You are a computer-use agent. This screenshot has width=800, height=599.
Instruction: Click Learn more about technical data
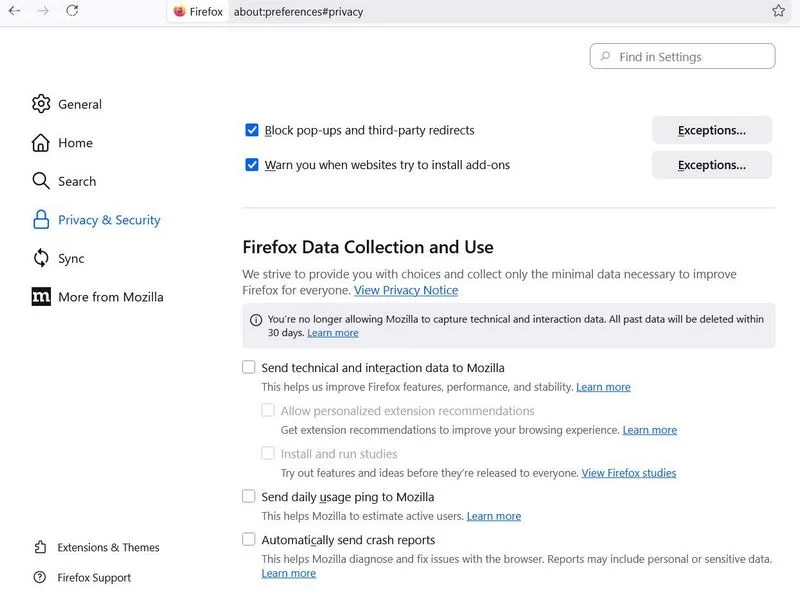click(603, 387)
